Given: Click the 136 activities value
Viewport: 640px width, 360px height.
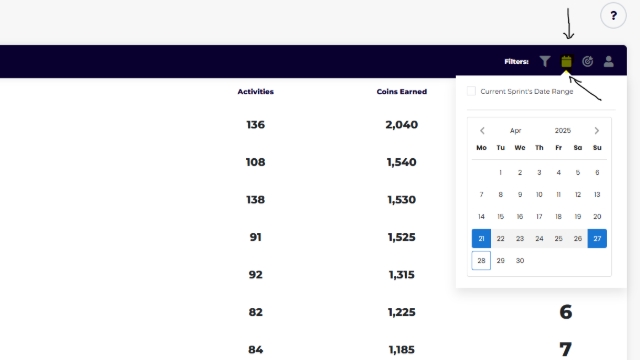Looking at the screenshot, I should point(256,124).
